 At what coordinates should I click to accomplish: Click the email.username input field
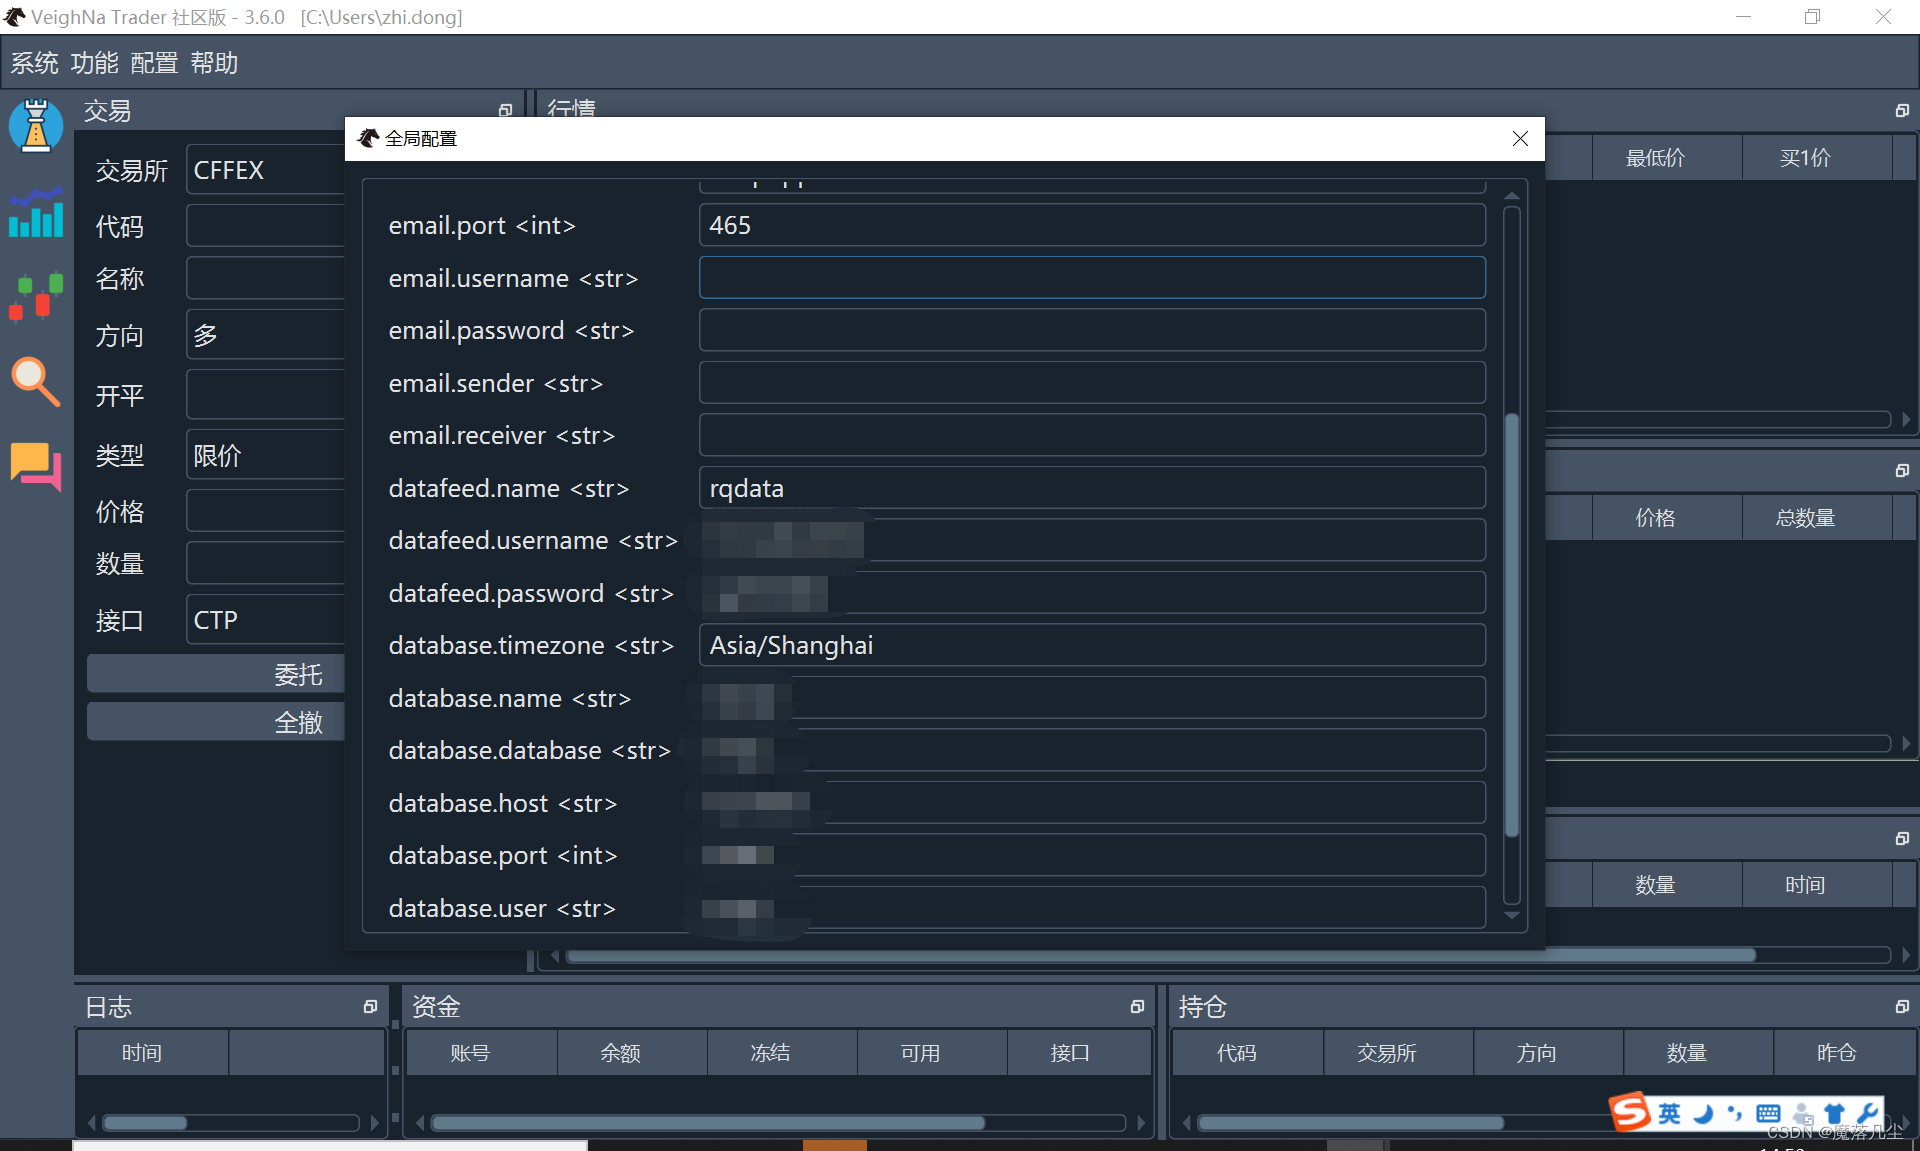tap(1091, 278)
